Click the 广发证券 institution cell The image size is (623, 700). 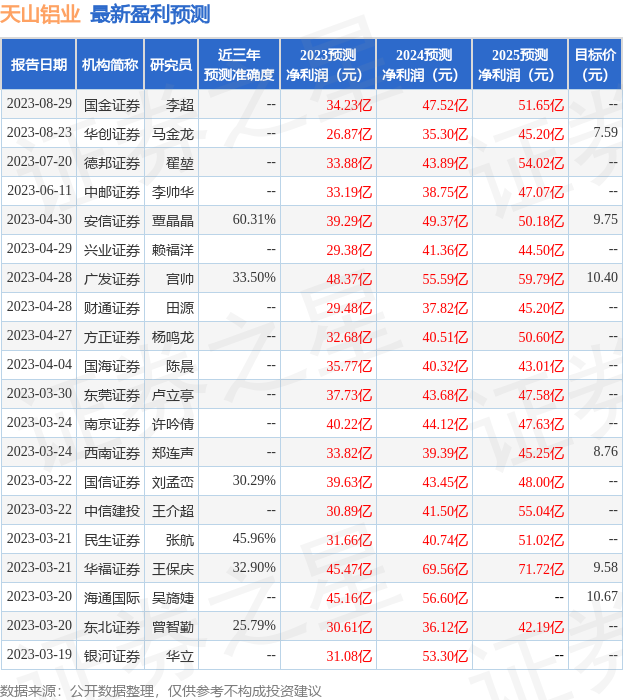pos(112,279)
